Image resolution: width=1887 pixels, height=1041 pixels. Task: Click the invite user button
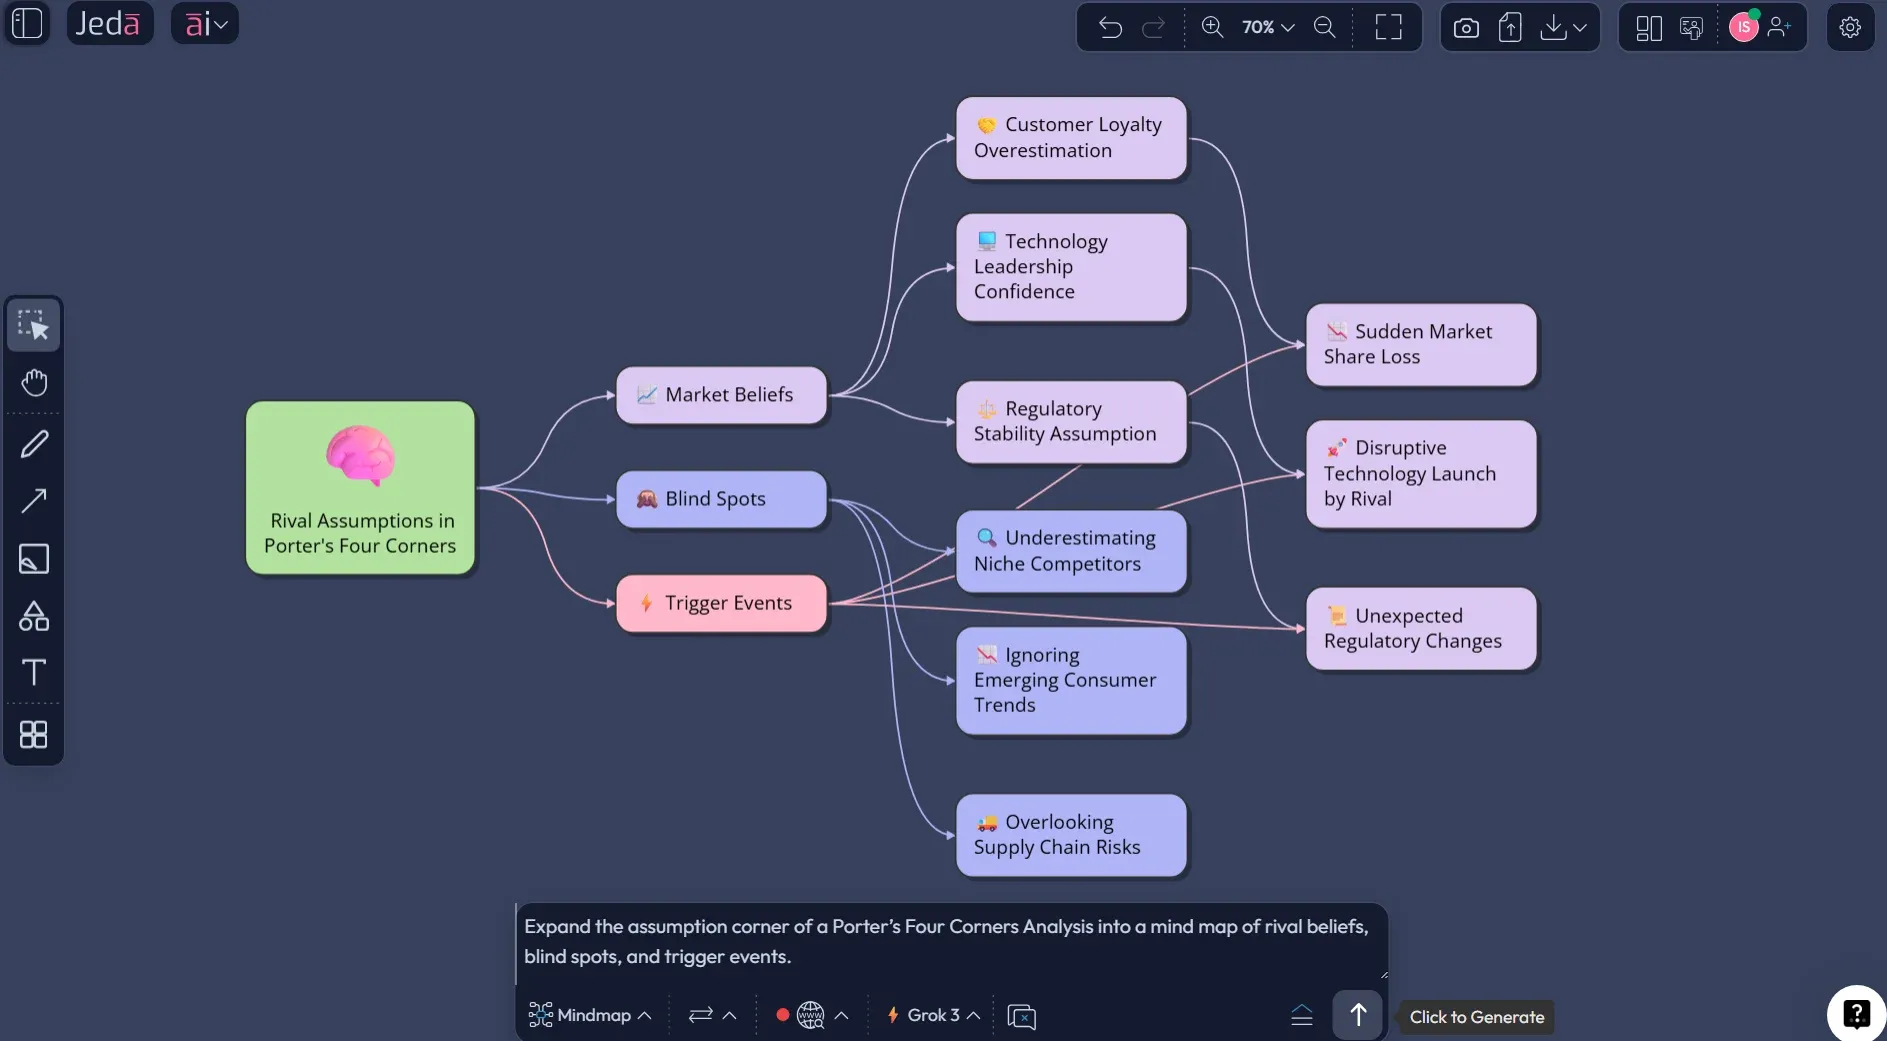click(1779, 28)
